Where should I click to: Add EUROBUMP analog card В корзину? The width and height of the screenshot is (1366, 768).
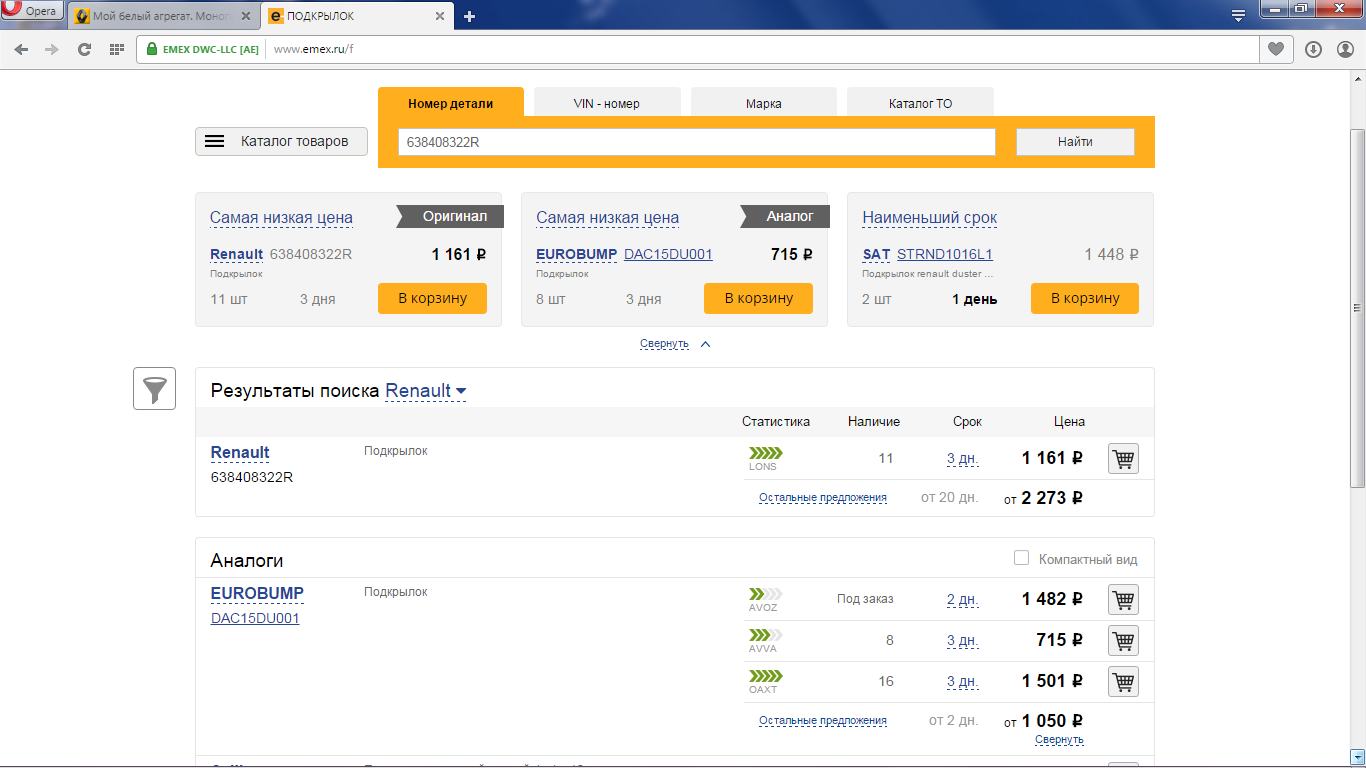pos(758,298)
